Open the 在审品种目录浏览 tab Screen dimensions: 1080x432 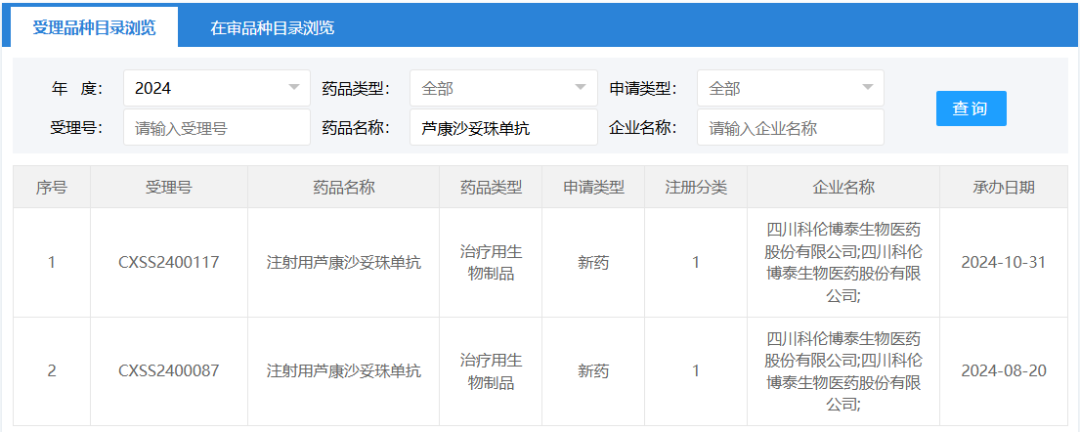tap(272, 28)
